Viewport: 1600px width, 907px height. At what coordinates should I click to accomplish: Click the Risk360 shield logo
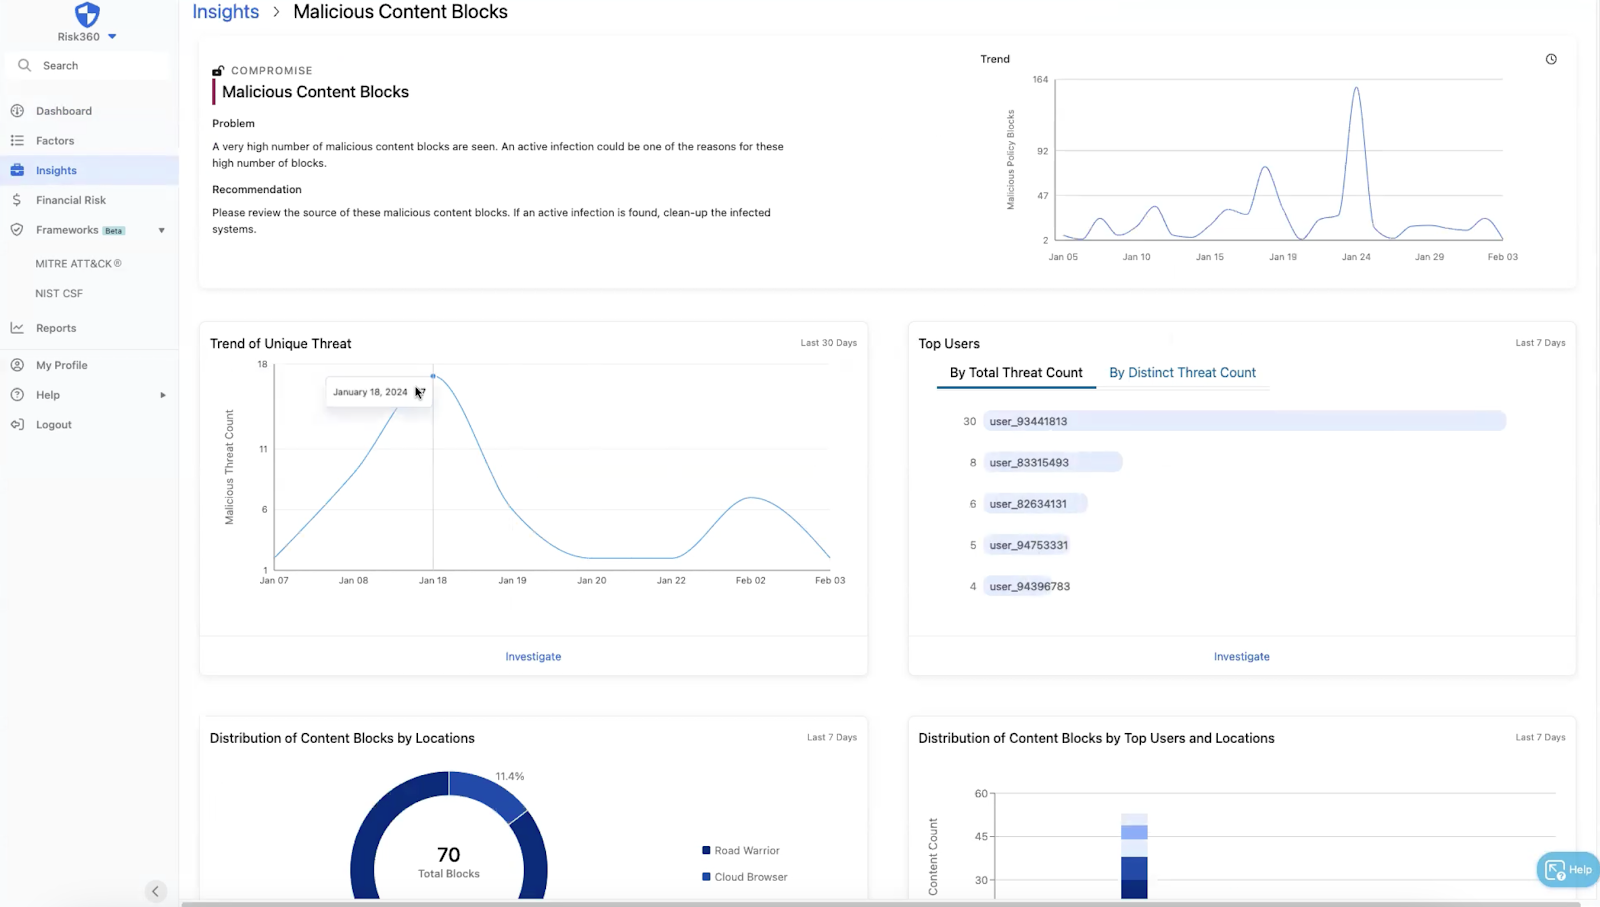point(87,14)
